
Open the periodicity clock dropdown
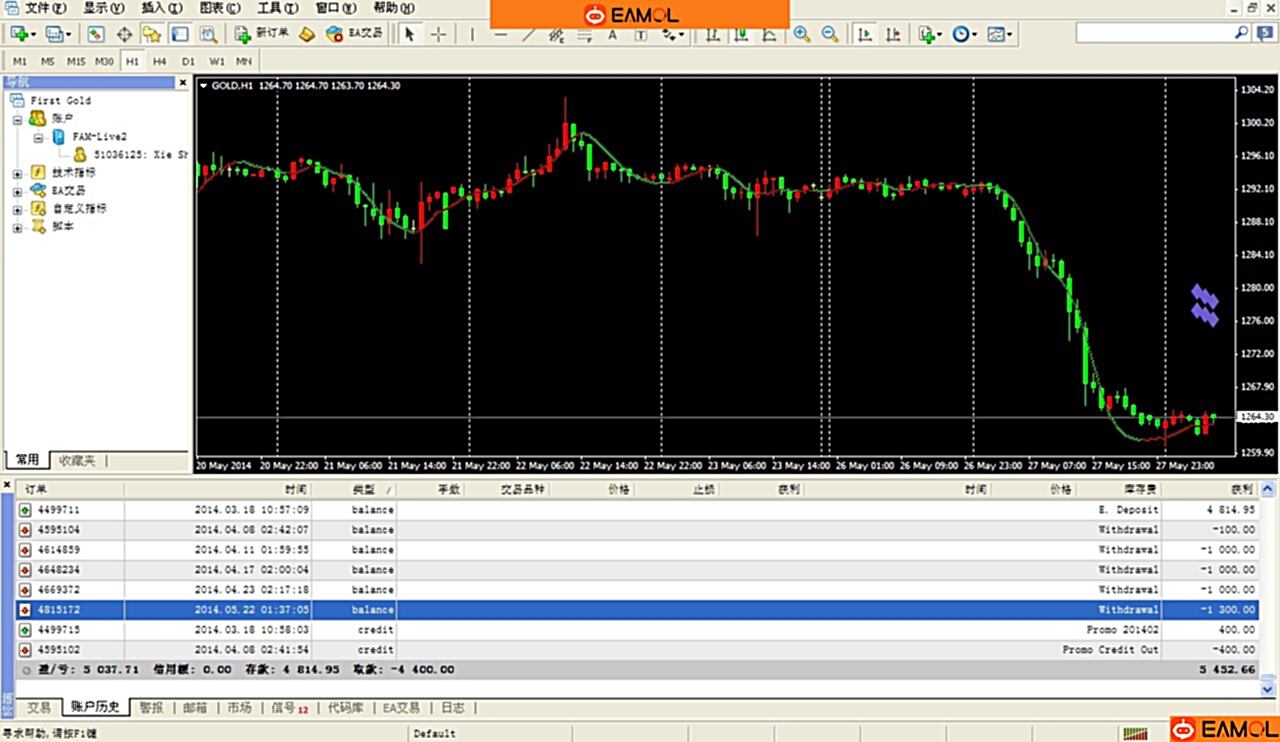(965, 34)
